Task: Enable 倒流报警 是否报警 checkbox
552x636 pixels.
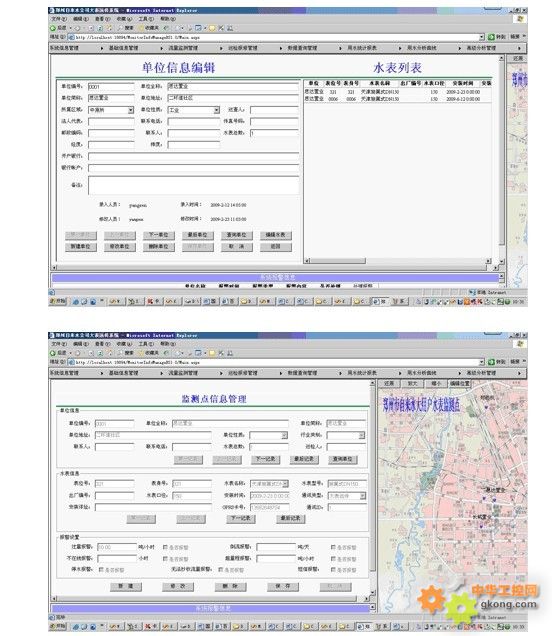Action: 333,547
